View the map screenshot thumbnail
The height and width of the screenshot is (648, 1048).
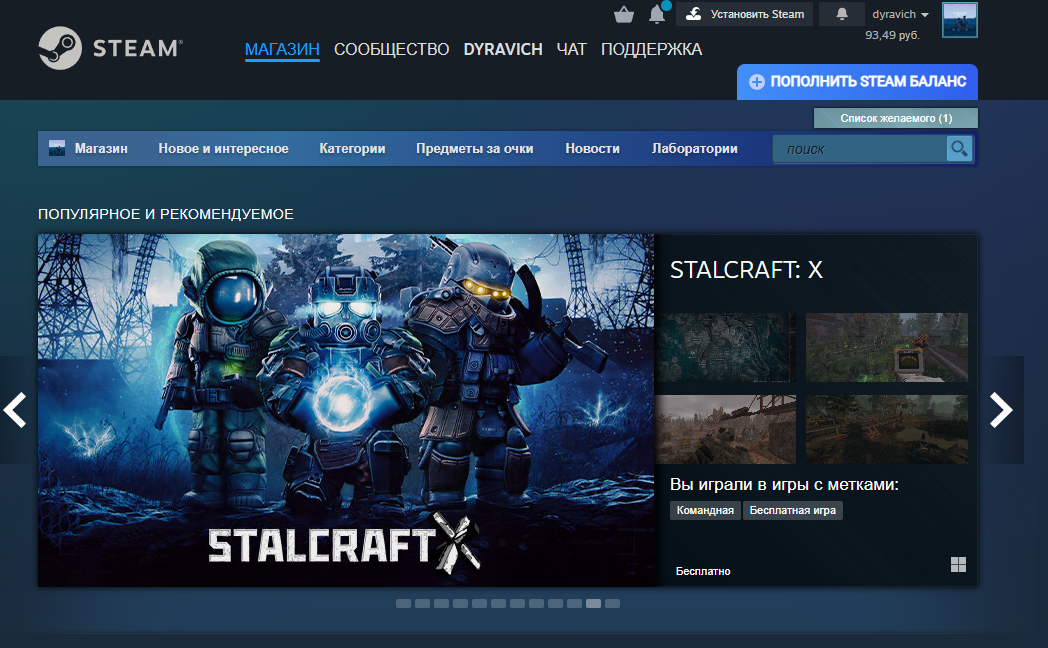pos(726,347)
